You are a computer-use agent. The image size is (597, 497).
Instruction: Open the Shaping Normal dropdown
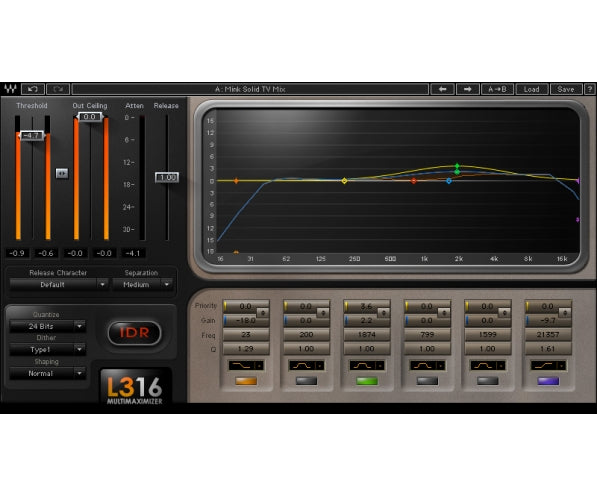click(x=47, y=374)
